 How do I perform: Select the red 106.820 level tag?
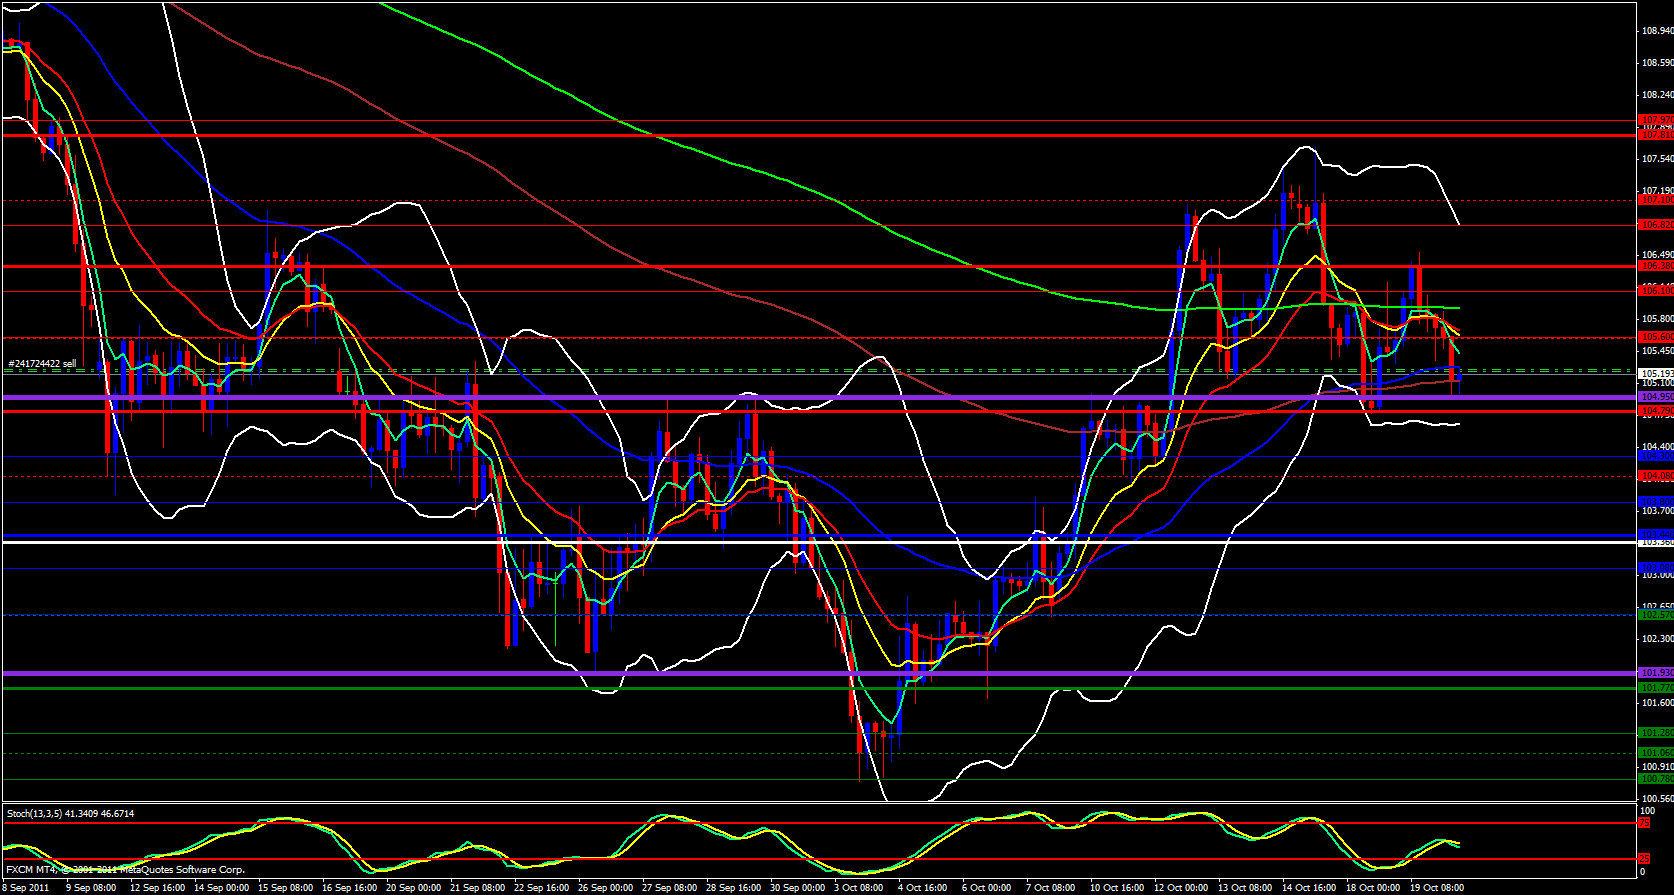[x=1656, y=225]
